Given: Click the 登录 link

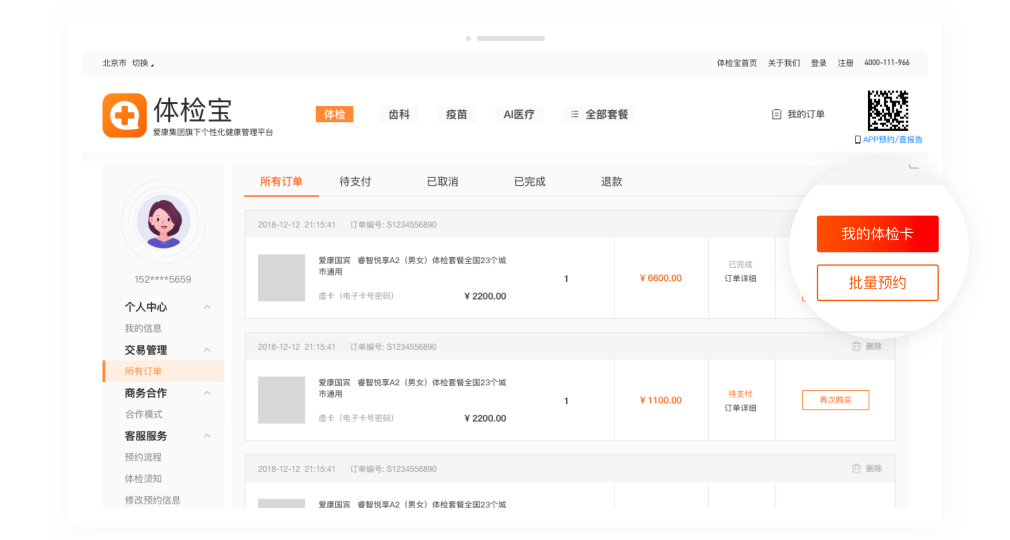Looking at the screenshot, I should click(819, 63).
